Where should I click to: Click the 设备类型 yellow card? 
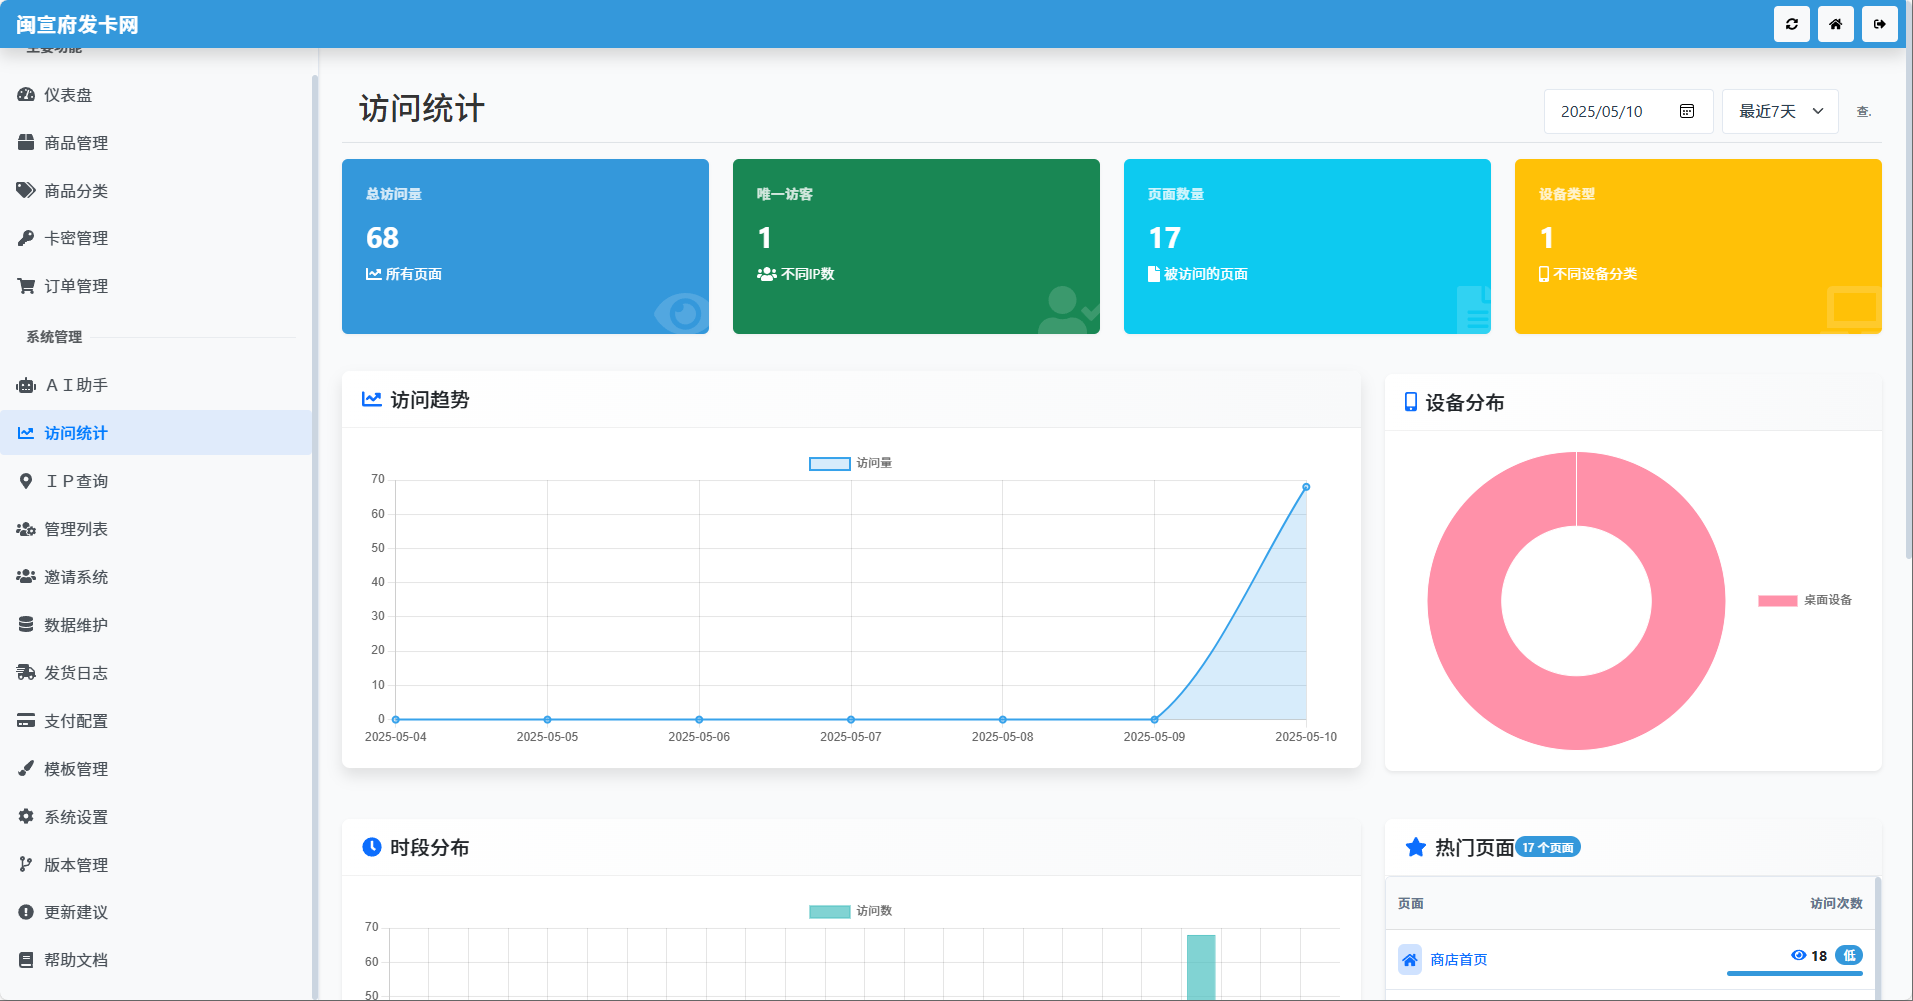[1698, 246]
